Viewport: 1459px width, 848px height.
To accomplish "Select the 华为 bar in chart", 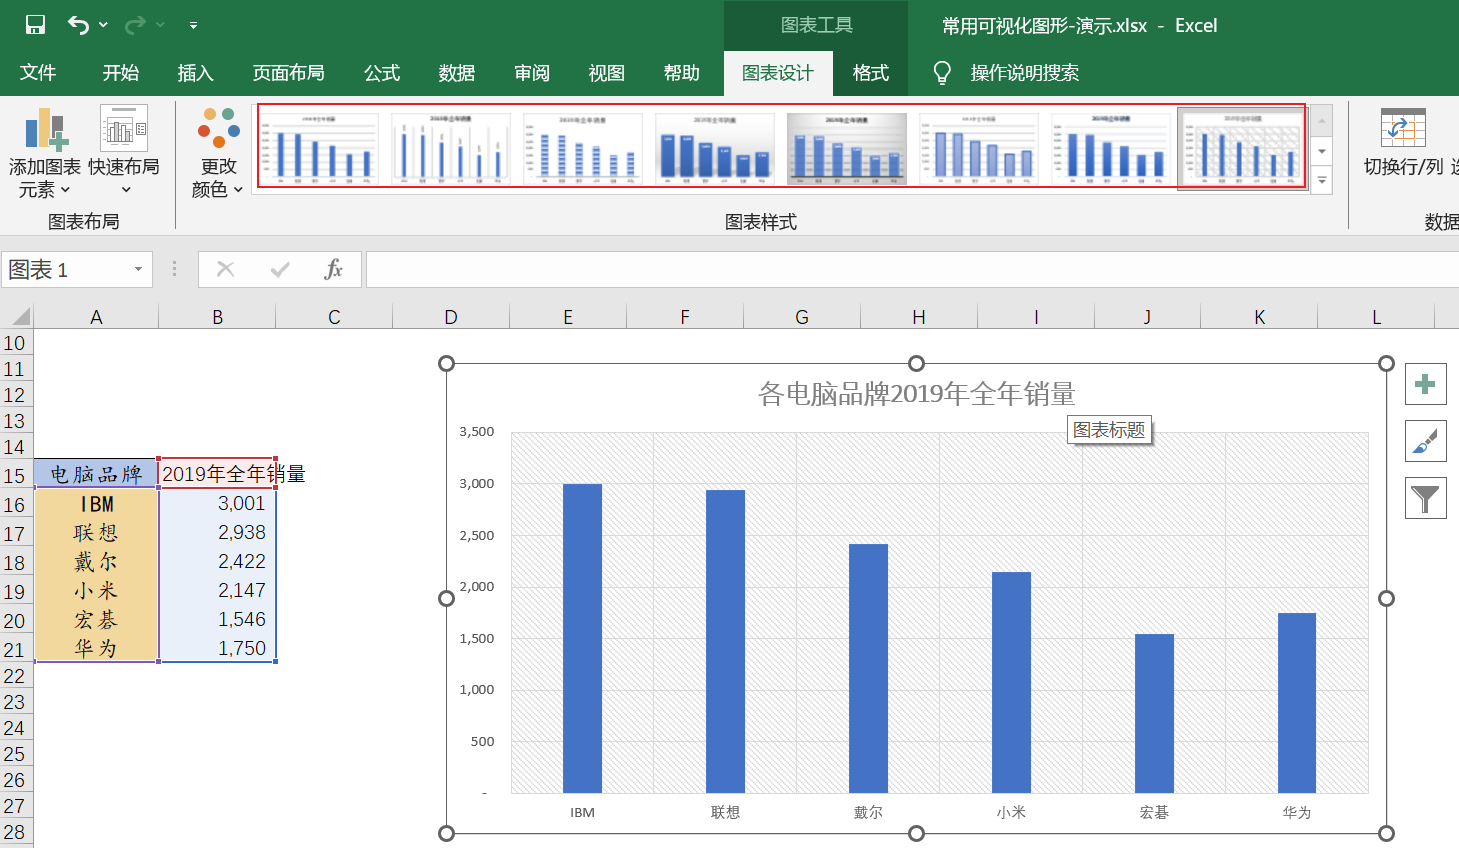I will coord(1297,703).
